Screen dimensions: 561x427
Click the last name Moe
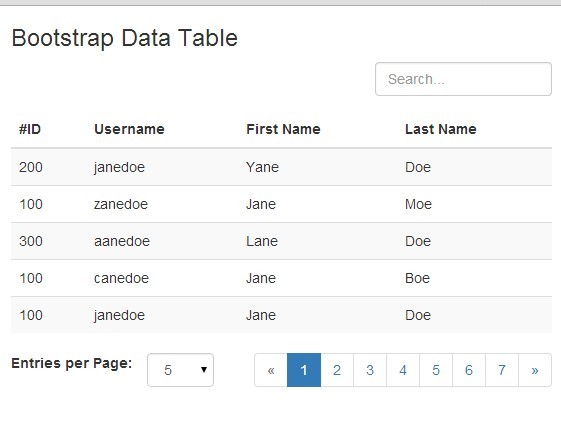click(x=418, y=204)
